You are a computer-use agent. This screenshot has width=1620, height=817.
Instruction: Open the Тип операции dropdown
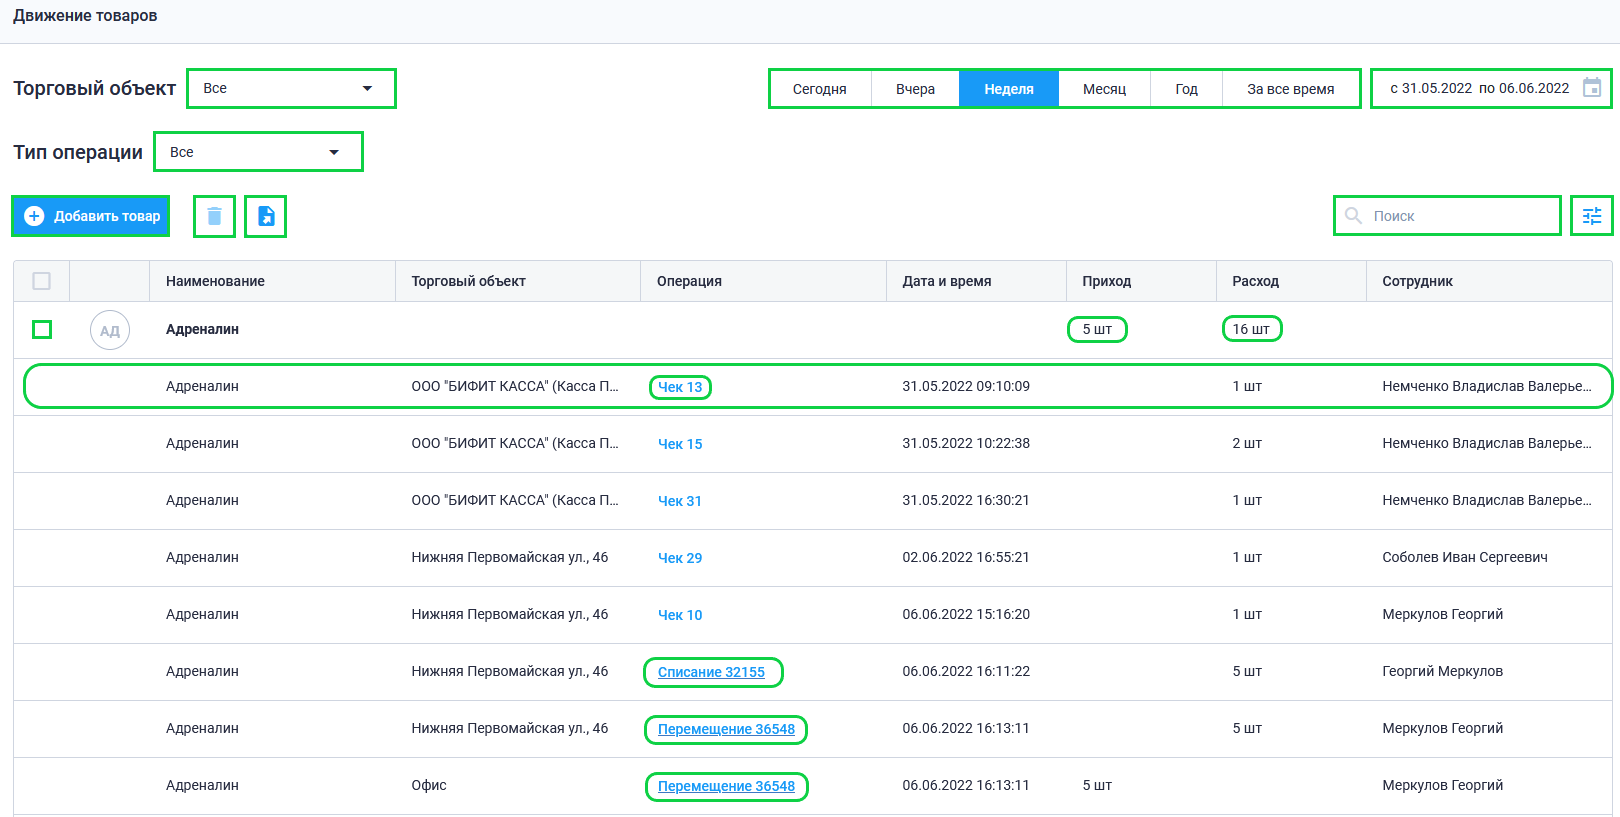[259, 152]
